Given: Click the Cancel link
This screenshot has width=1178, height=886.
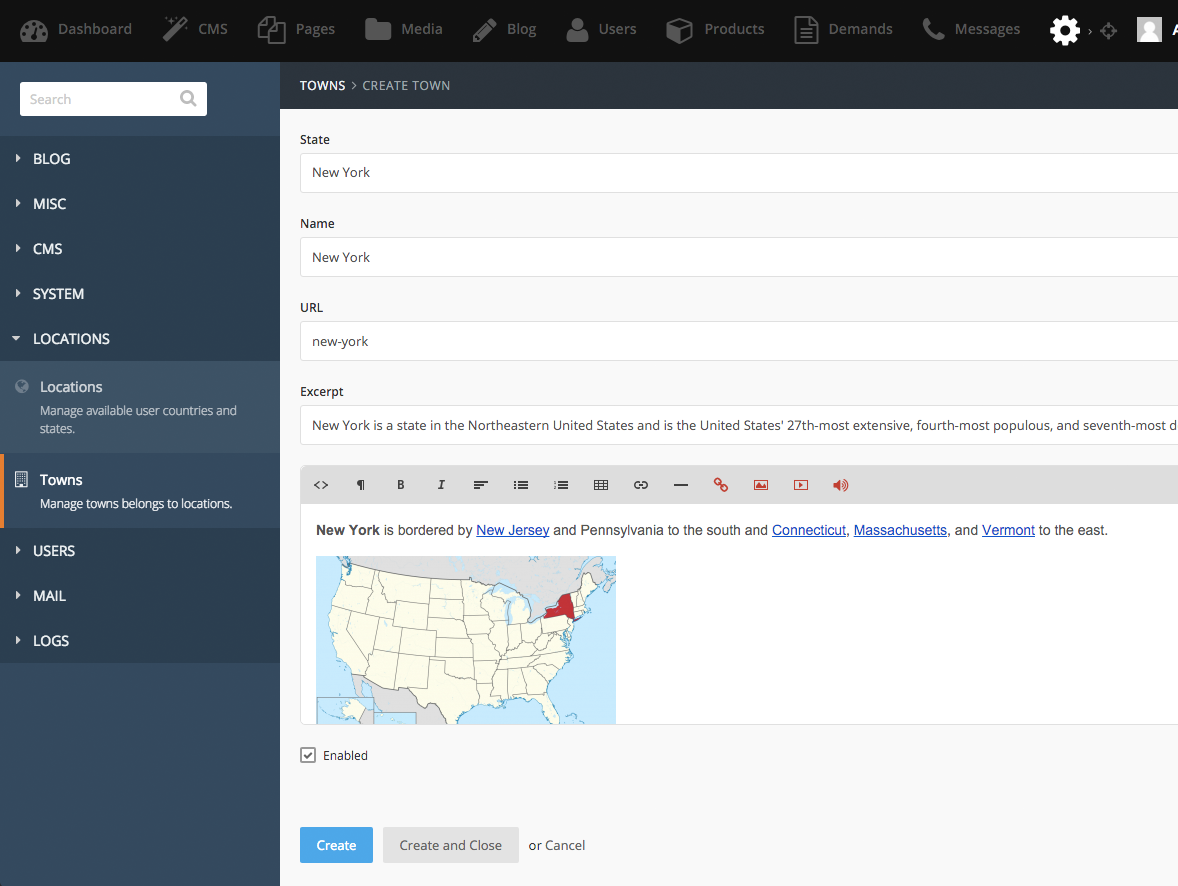Looking at the screenshot, I should click(565, 845).
